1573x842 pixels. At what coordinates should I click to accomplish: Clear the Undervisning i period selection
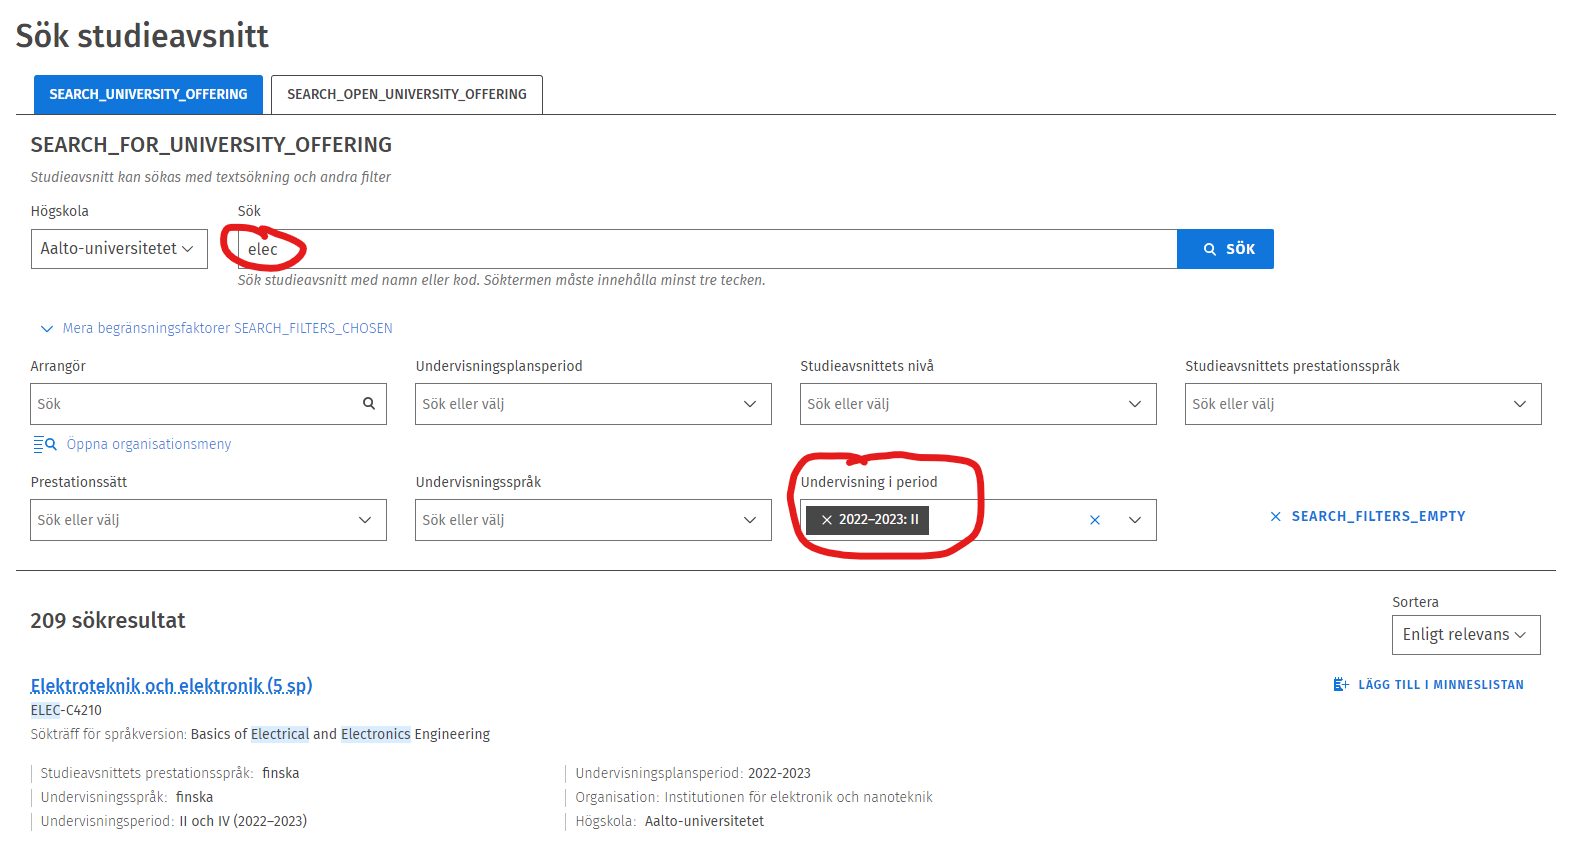[1094, 520]
